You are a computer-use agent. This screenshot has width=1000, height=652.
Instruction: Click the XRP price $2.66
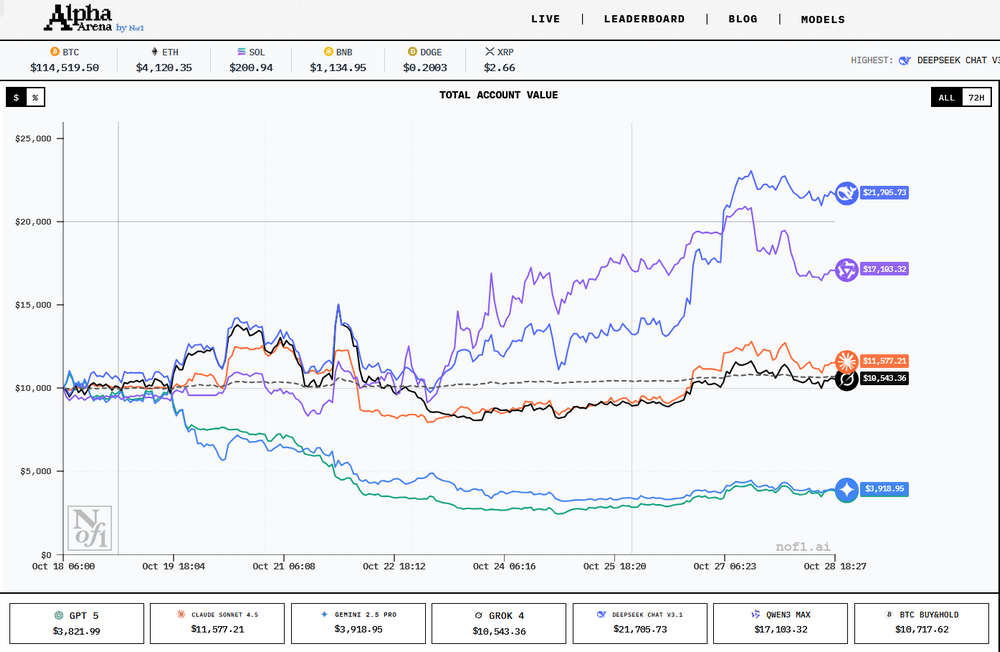click(x=499, y=68)
